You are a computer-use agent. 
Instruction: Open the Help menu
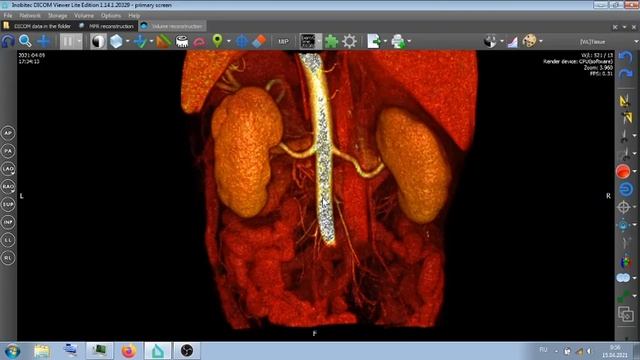[134, 16]
